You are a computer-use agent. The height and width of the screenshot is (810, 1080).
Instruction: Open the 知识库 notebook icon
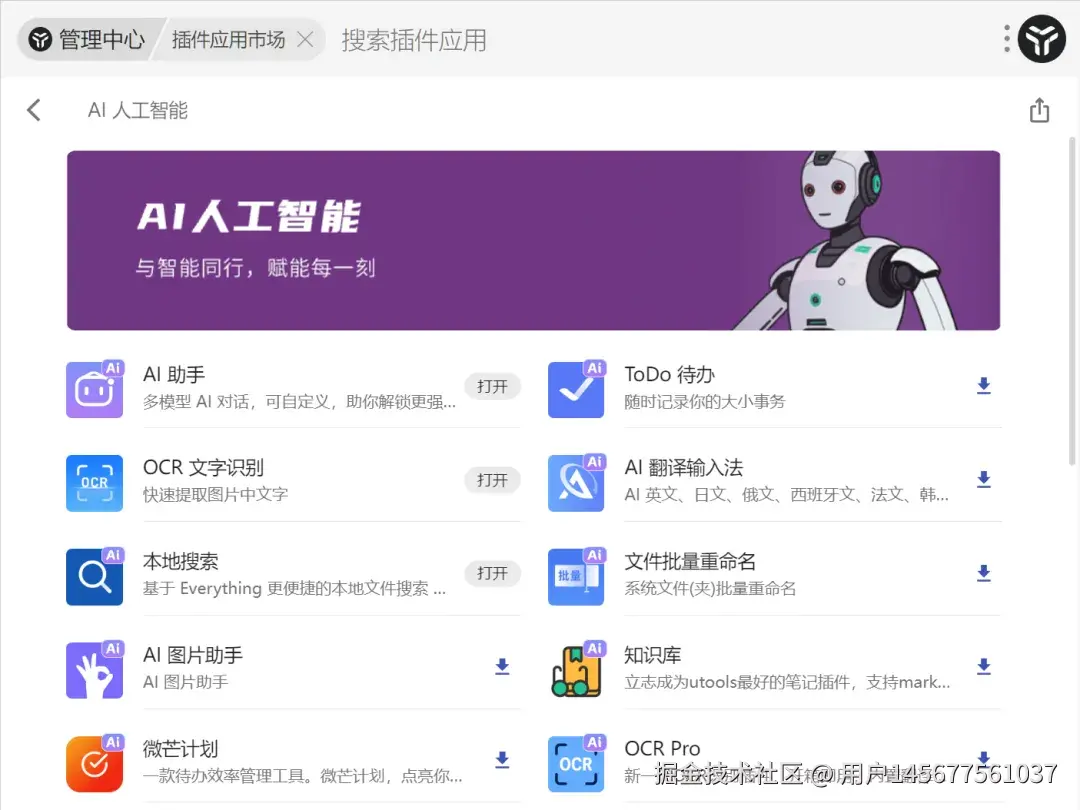576,667
